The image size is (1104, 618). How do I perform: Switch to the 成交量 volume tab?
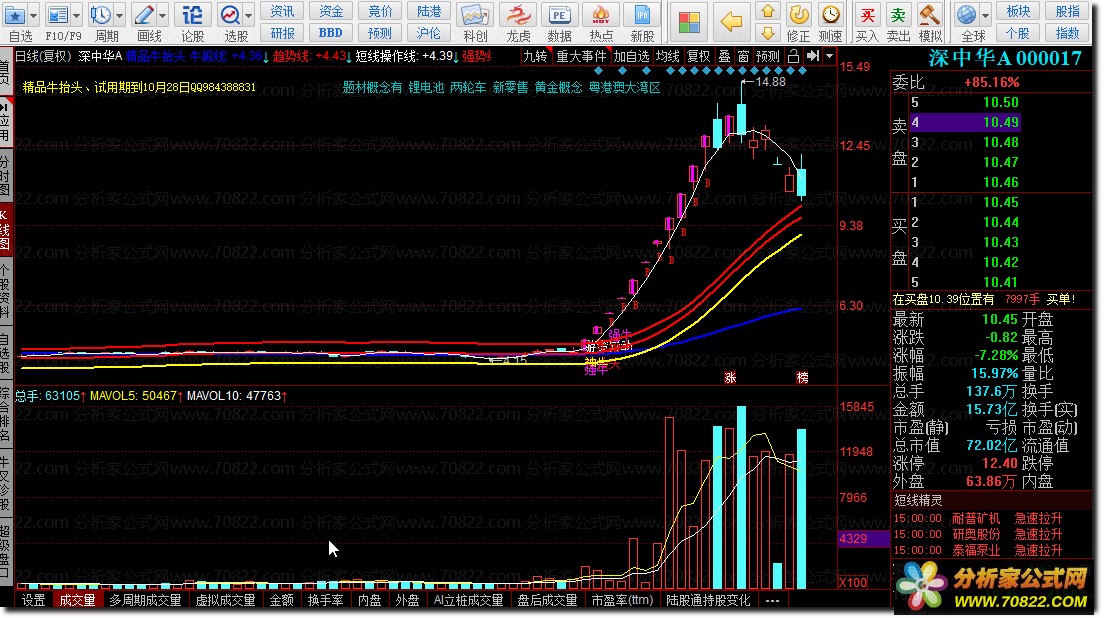pyautogui.click(x=77, y=600)
